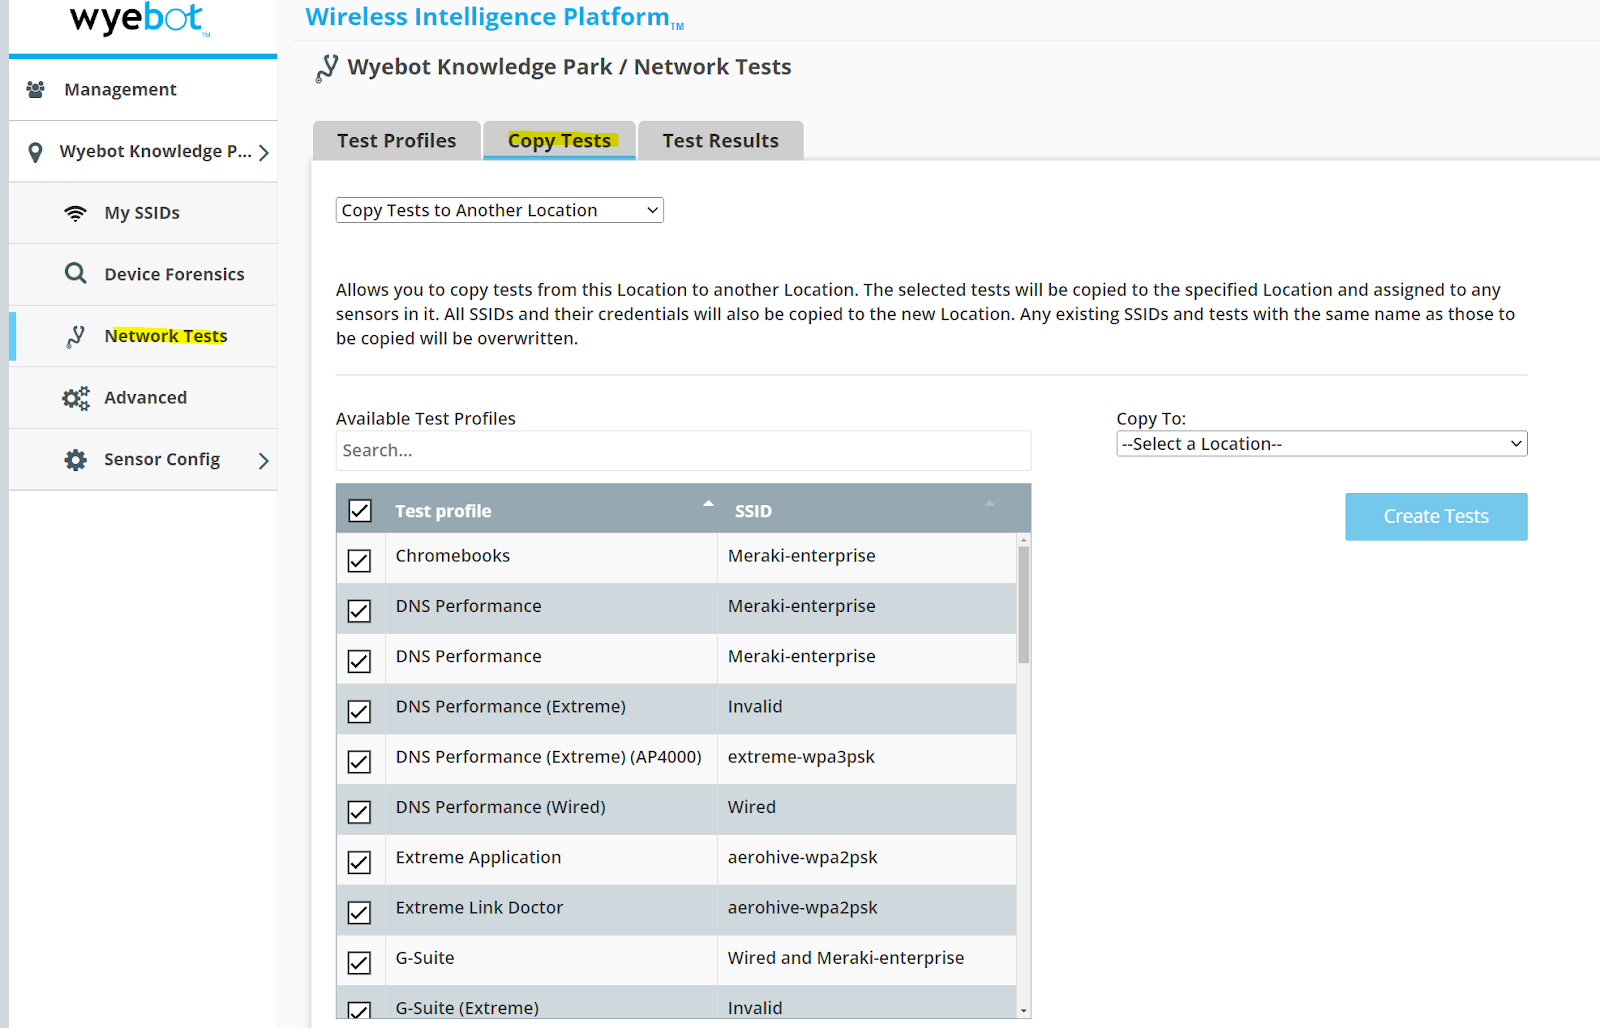Uncheck DNS Performance (Wired) checkbox
Viewport: 1600px width, 1028px height.
coord(359,812)
